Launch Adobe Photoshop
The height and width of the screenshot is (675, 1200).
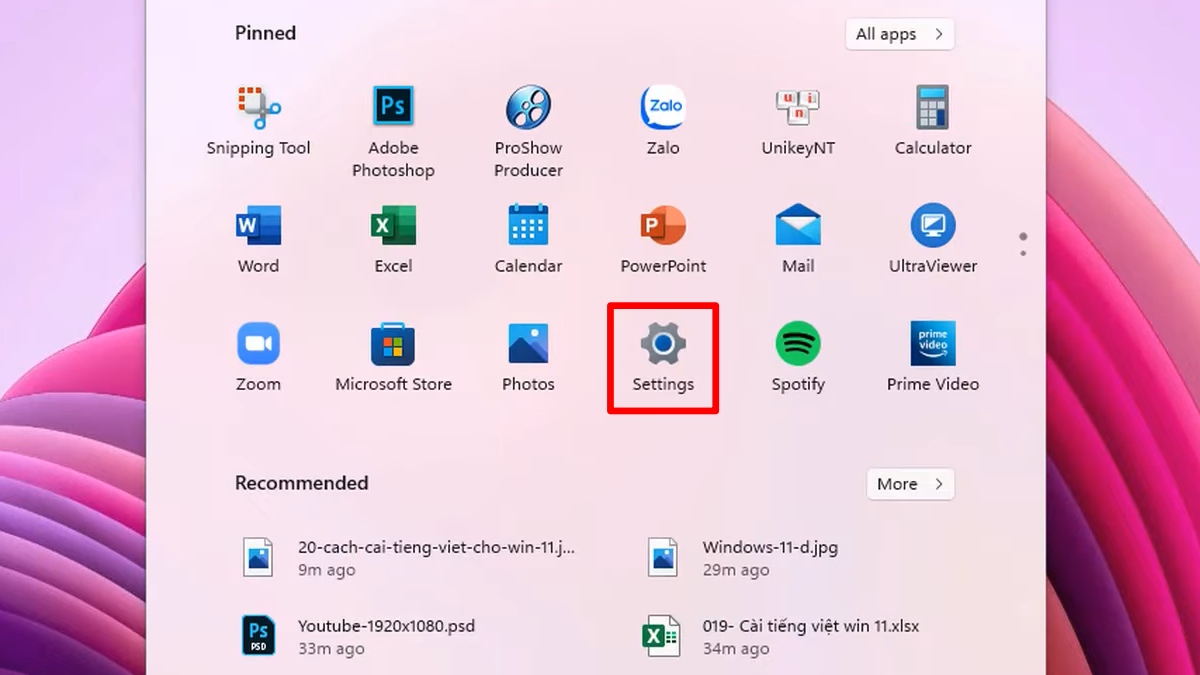393,131
